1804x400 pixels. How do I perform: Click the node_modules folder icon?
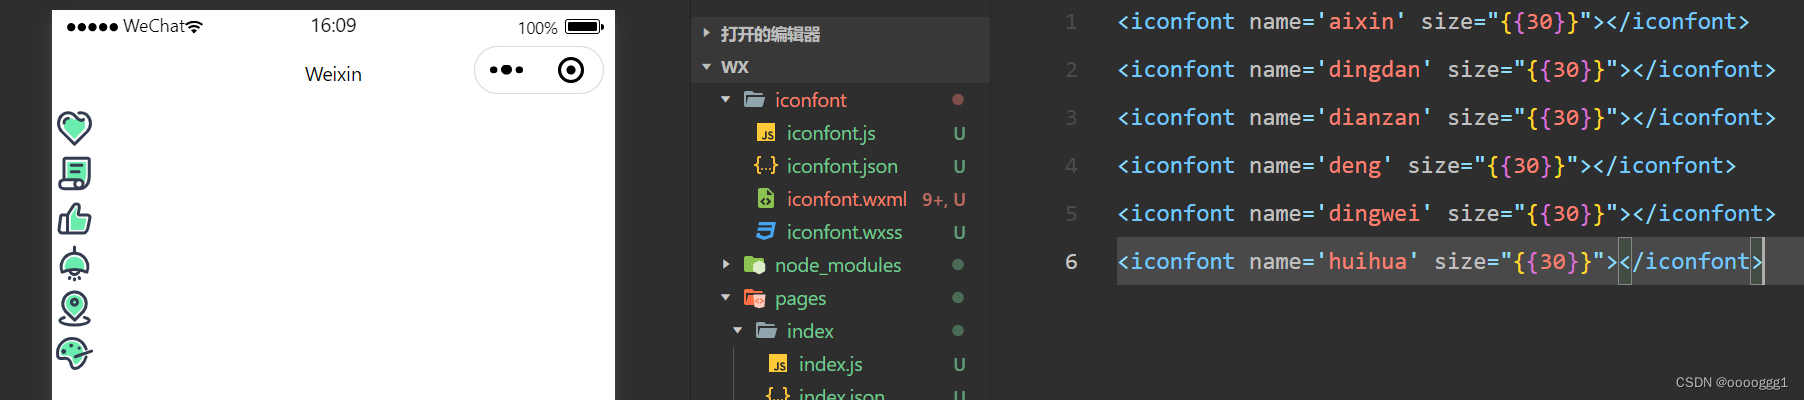point(755,265)
